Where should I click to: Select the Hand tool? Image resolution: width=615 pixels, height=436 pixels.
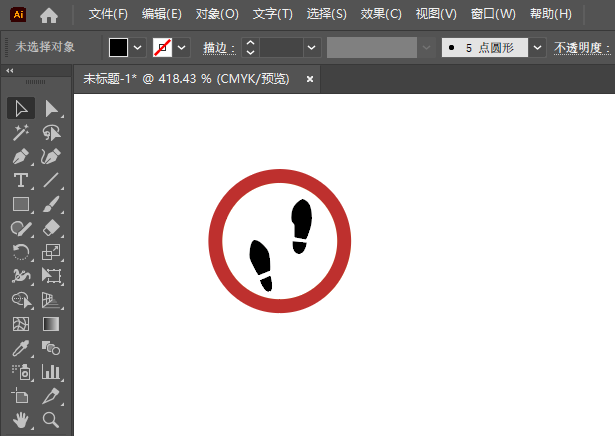(x=21, y=420)
